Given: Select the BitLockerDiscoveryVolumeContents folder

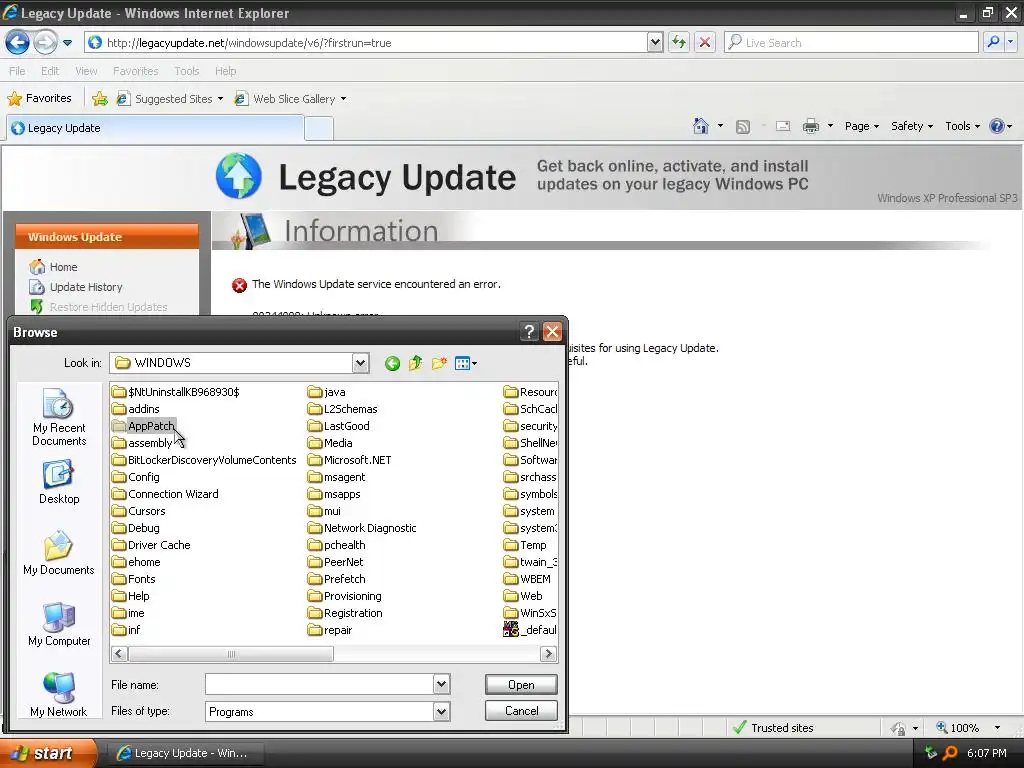Looking at the screenshot, I should coord(204,460).
